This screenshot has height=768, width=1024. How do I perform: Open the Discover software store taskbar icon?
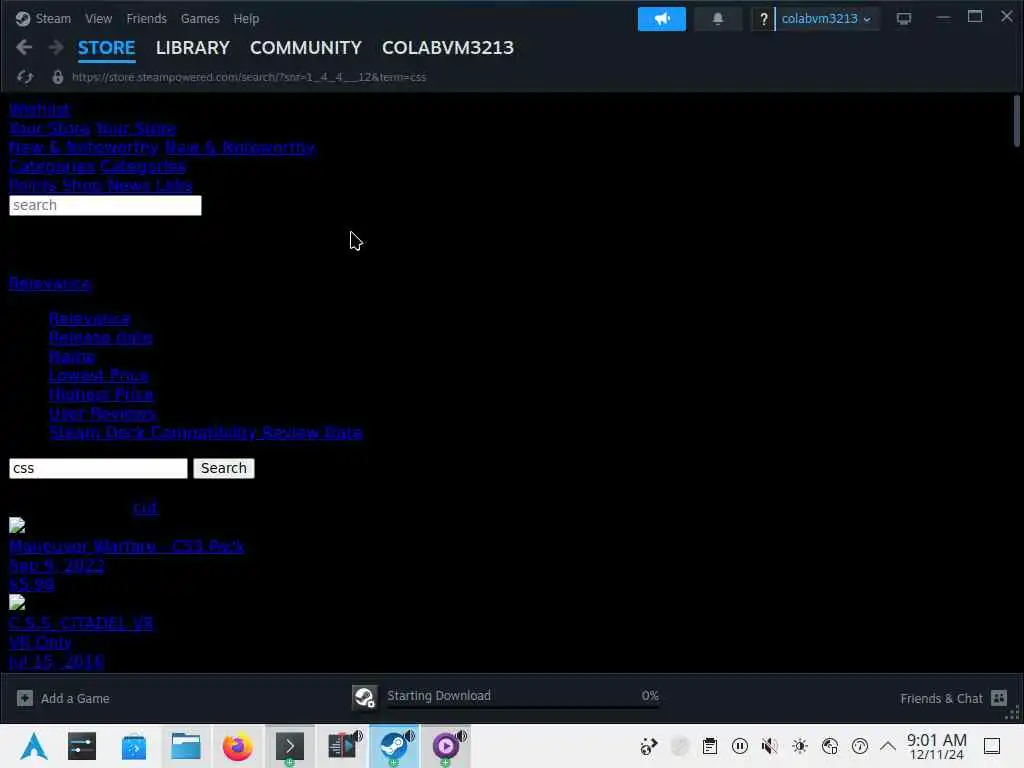134,746
